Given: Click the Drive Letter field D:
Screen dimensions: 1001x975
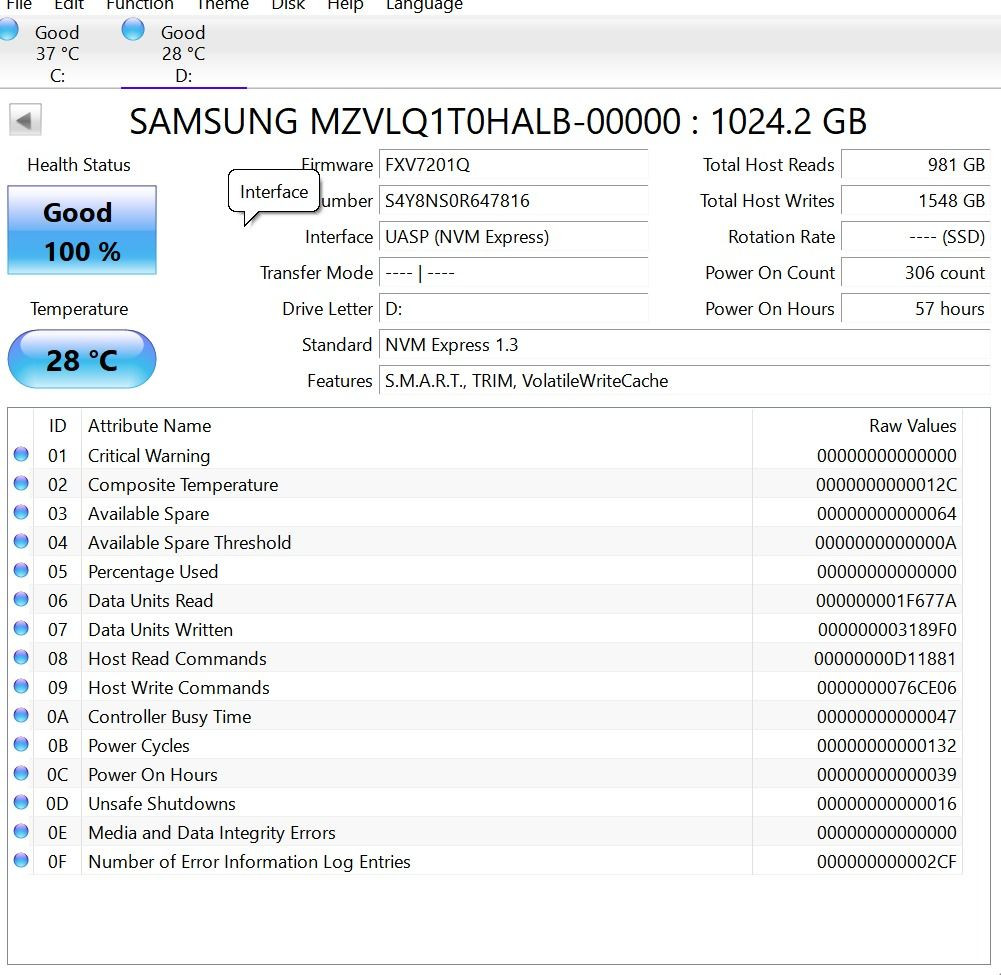Looking at the screenshot, I should (x=513, y=309).
